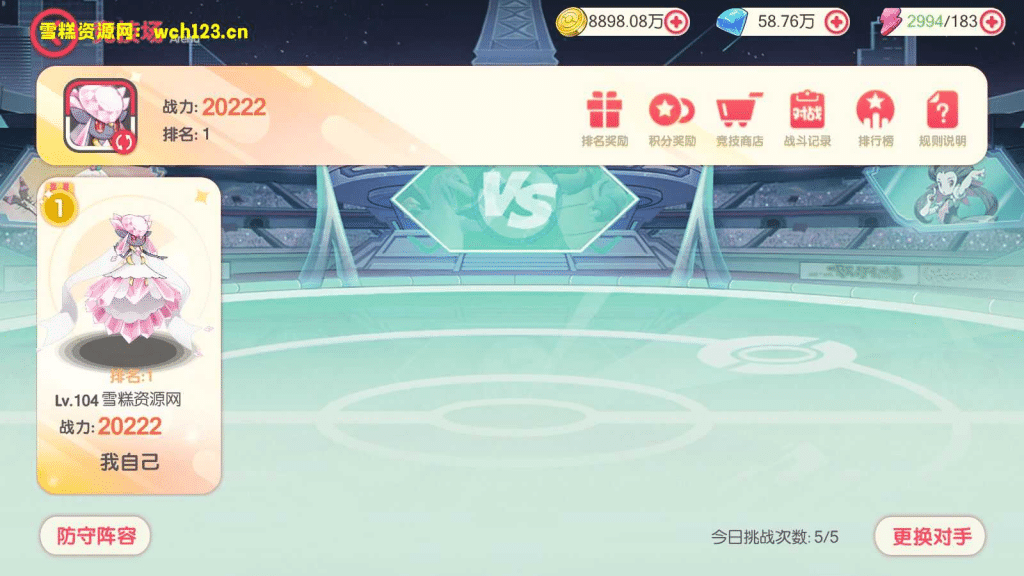Screen dimensions: 1024x576
Task: Click the 防守阵容 button
Action: click(x=95, y=536)
